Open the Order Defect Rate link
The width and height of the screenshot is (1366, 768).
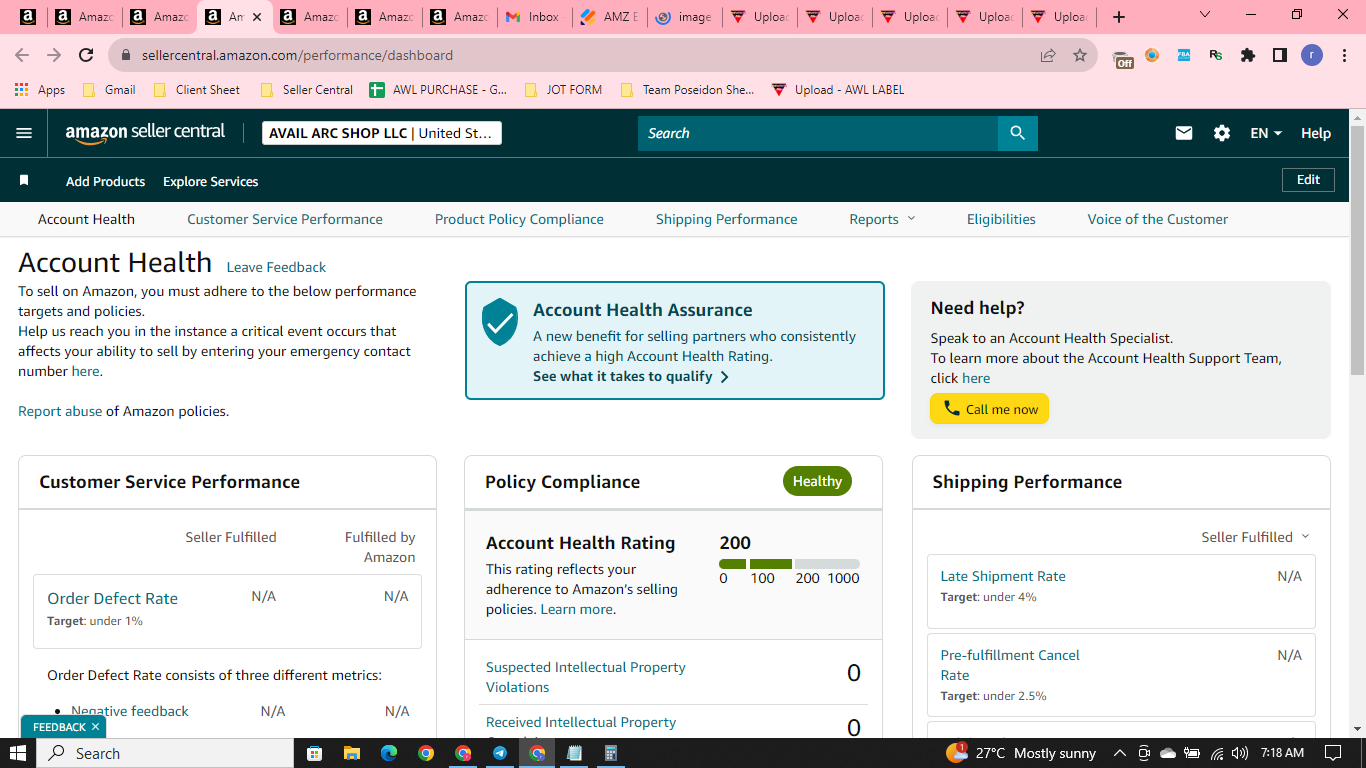point(113,598)
